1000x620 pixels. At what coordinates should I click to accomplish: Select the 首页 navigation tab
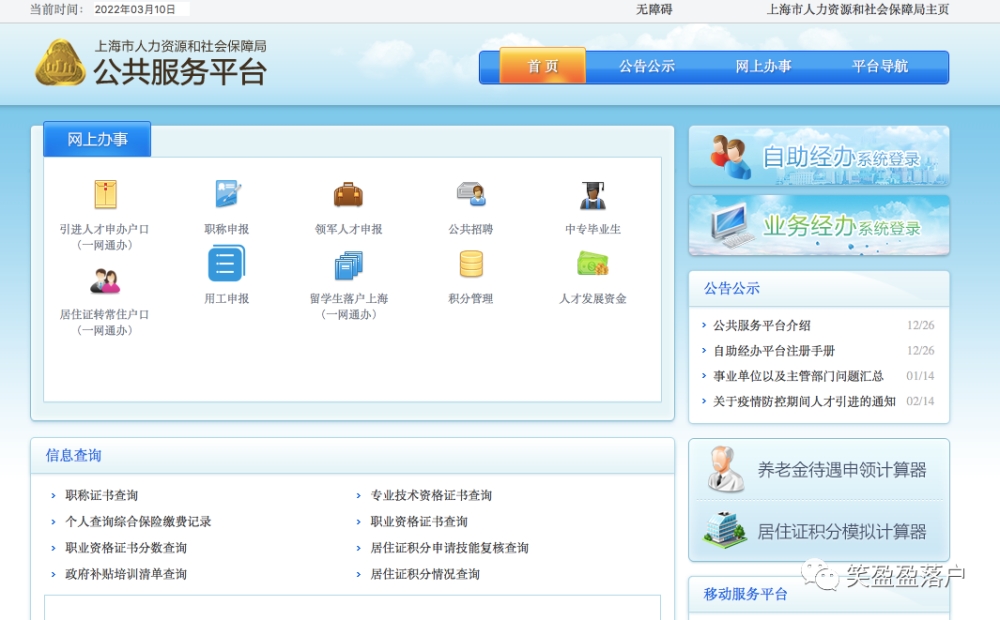[543, 66]
